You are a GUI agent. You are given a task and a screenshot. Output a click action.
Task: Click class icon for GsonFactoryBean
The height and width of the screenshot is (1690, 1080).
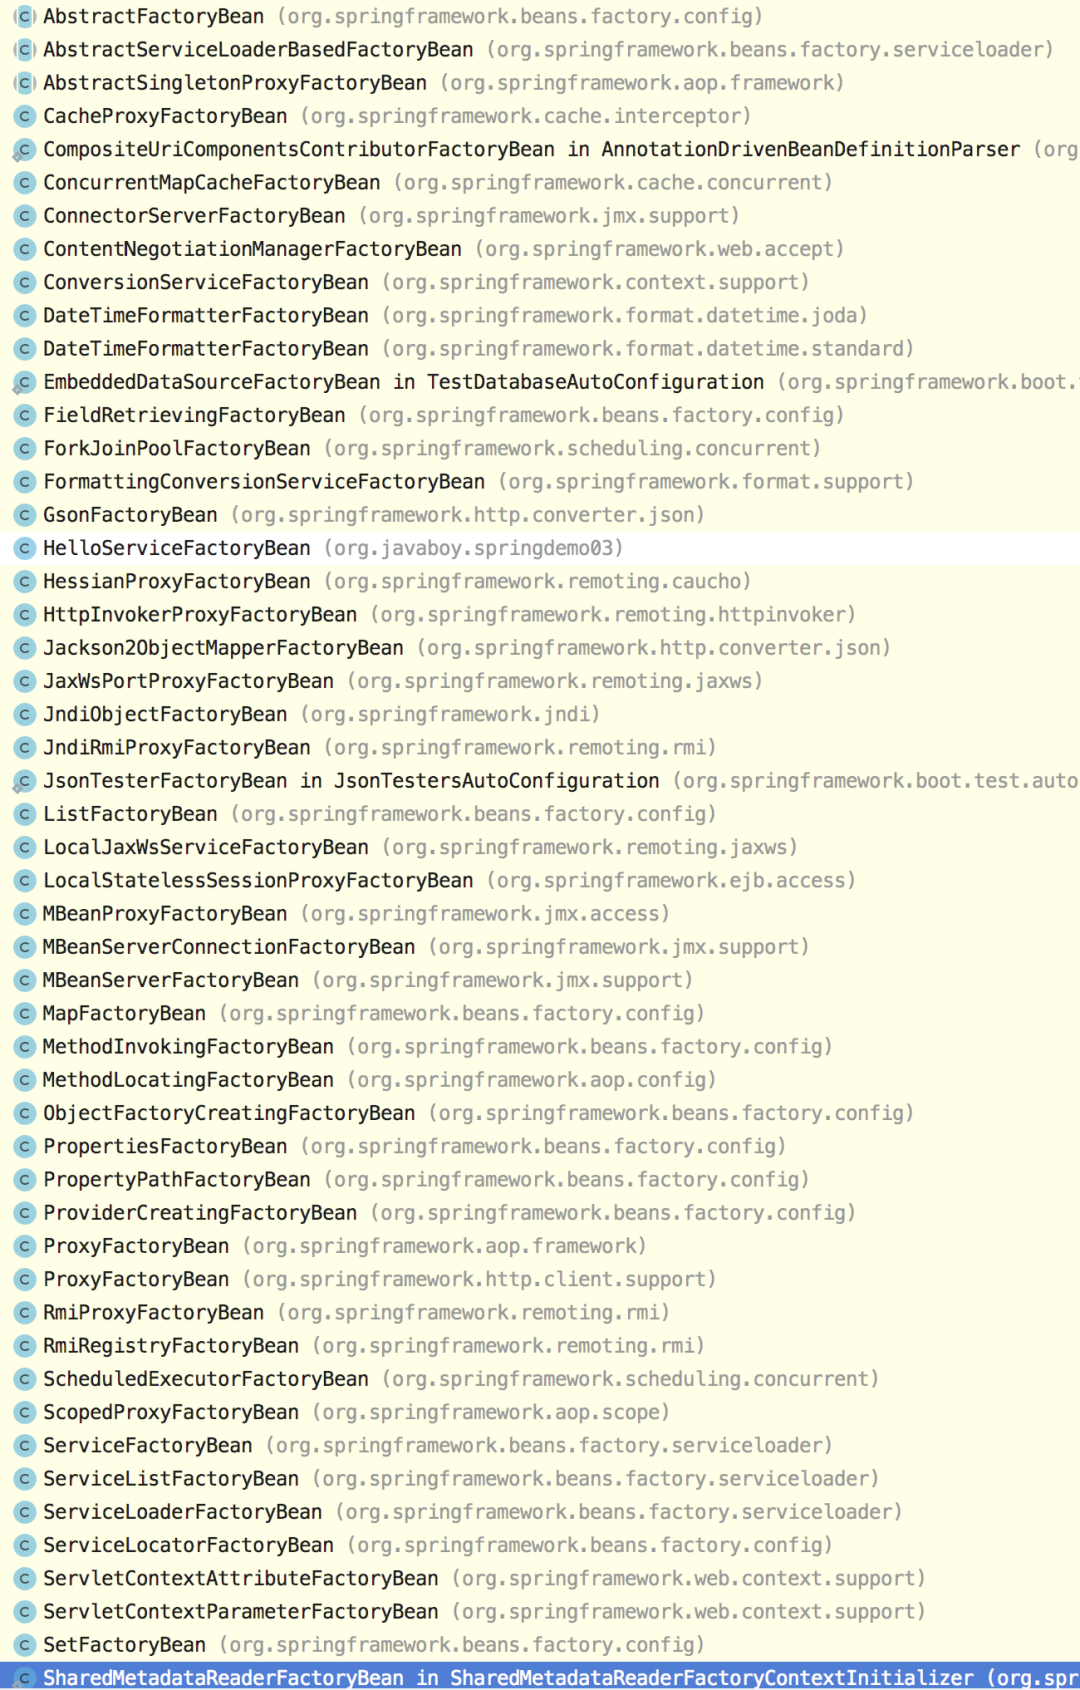[24, 515]
